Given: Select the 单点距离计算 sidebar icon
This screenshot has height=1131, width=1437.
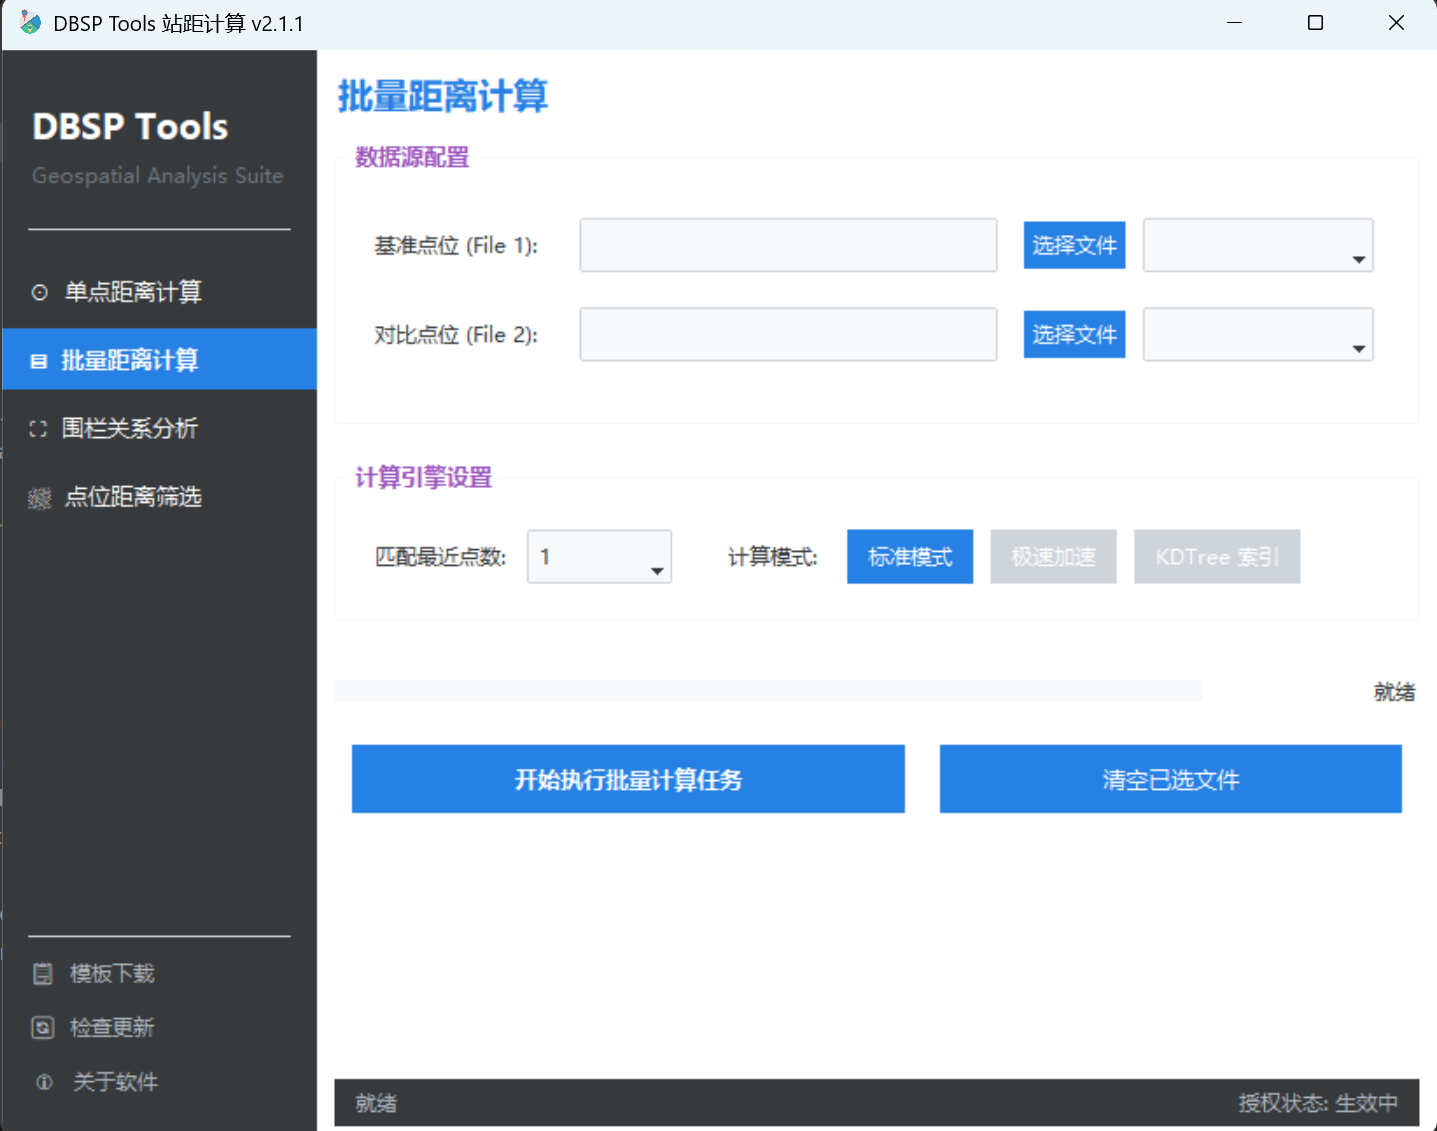Looking at the screenshot, I should point(40,292).
